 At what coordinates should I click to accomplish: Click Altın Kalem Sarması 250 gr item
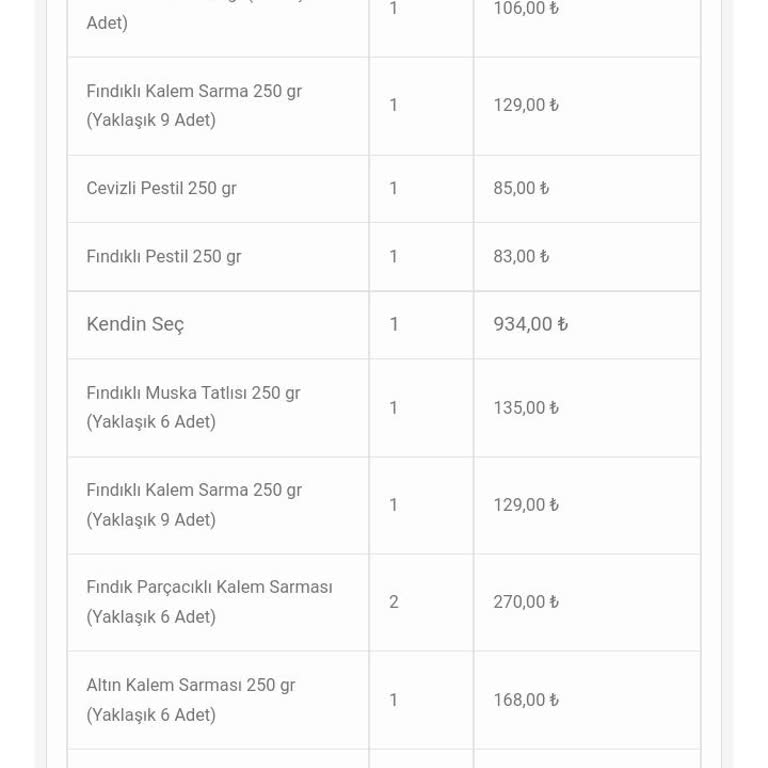[190, 699]
